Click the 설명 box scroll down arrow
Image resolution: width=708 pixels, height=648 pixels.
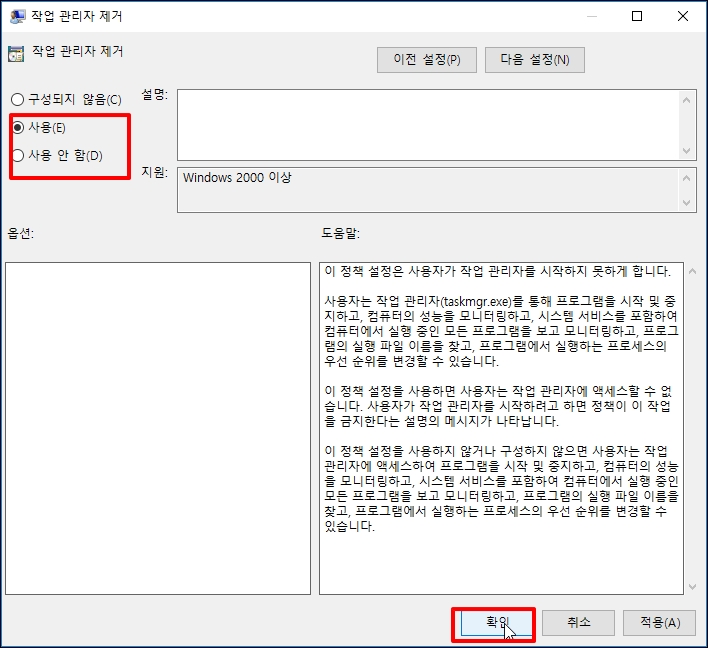pyautogui.click(x=687, y=150)
